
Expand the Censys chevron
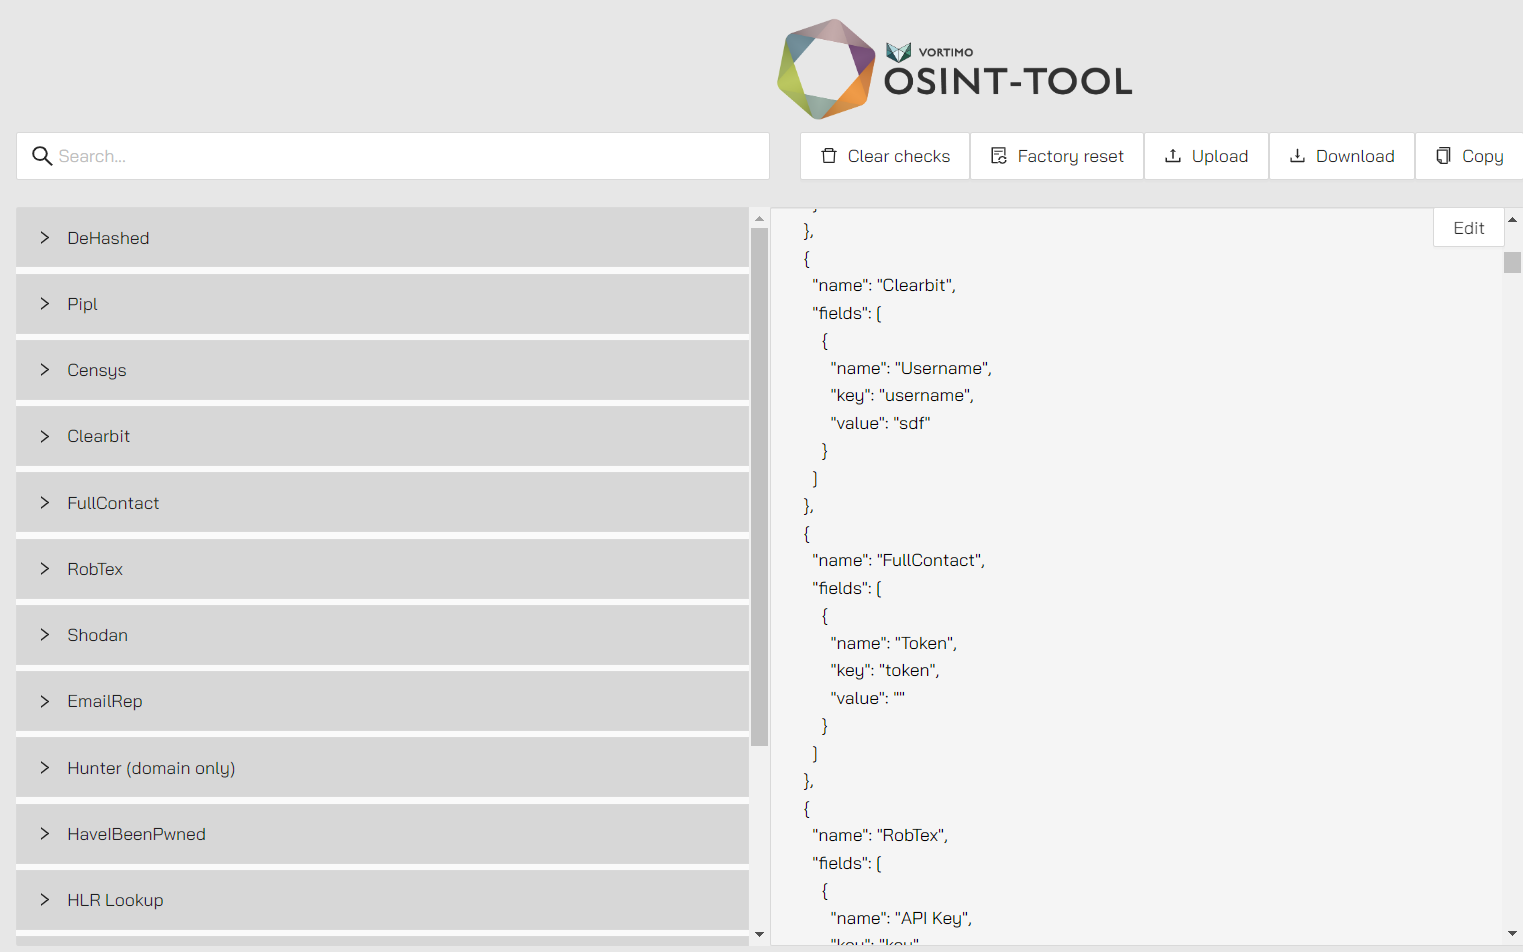45,370
